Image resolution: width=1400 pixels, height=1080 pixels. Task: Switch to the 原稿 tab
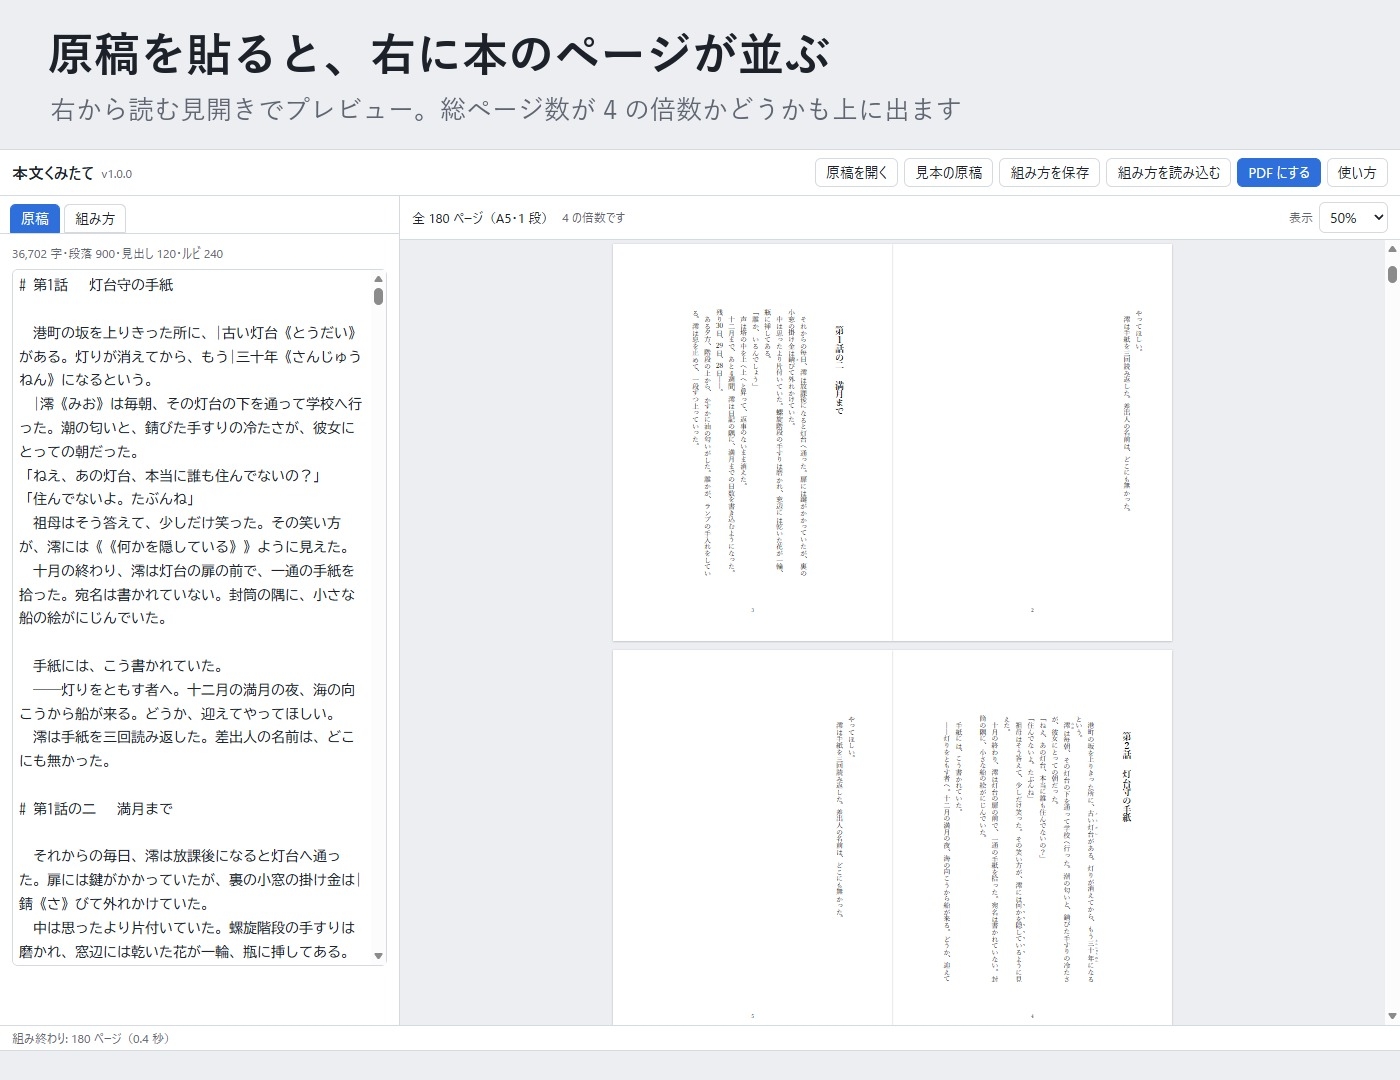pyautogui.click(x=35, y=219)
